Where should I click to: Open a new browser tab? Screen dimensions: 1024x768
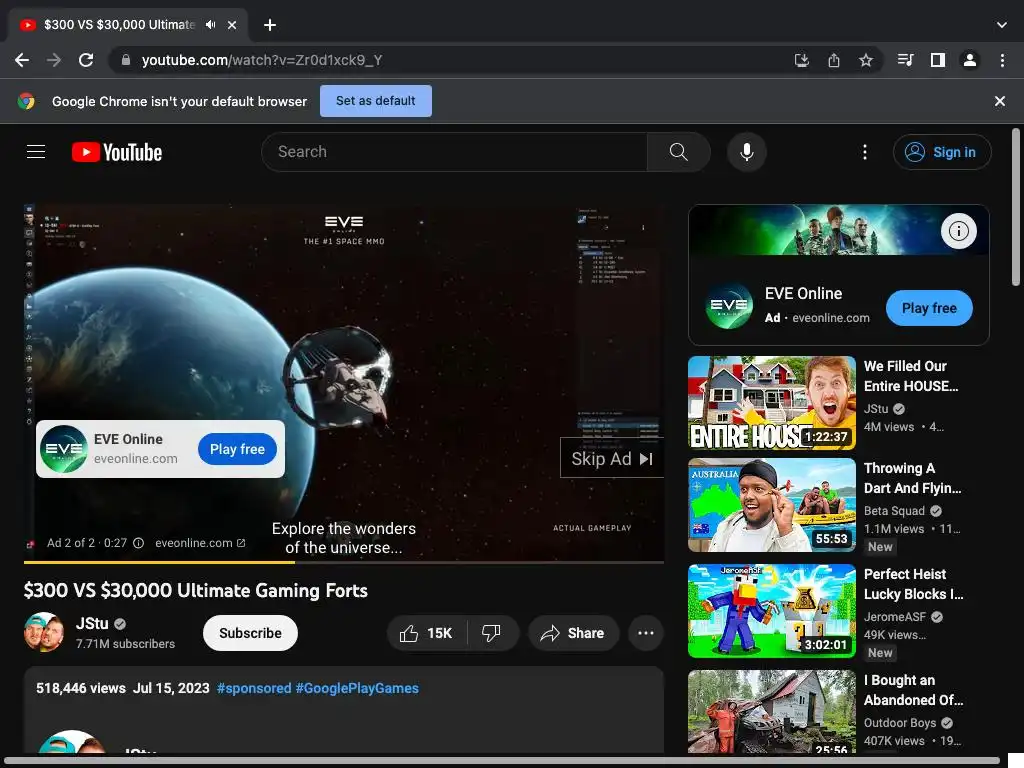pos(270,25)
